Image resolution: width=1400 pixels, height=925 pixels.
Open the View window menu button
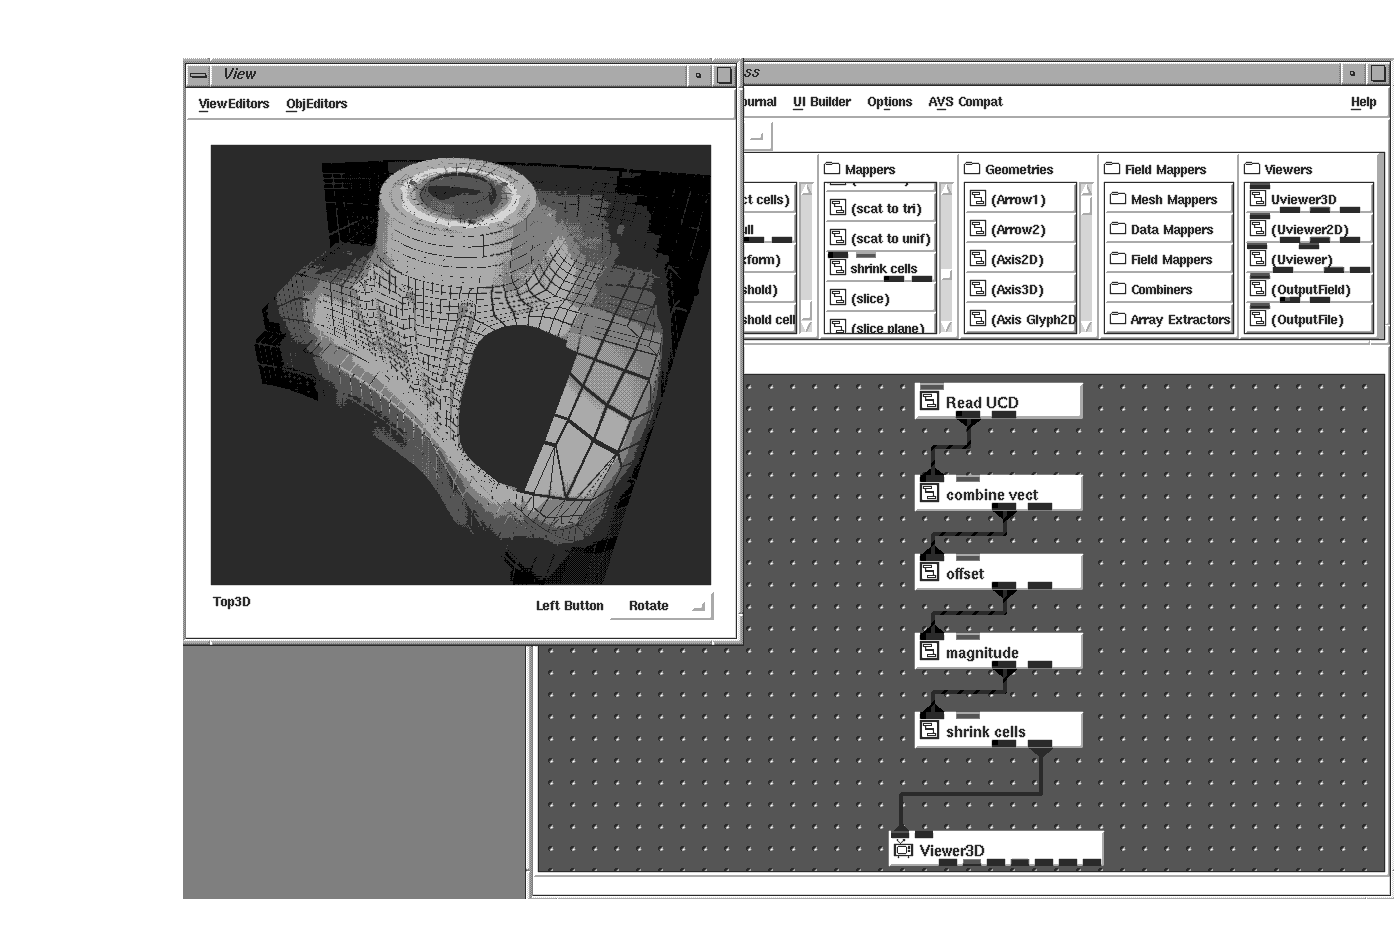[x=198, y=75]
